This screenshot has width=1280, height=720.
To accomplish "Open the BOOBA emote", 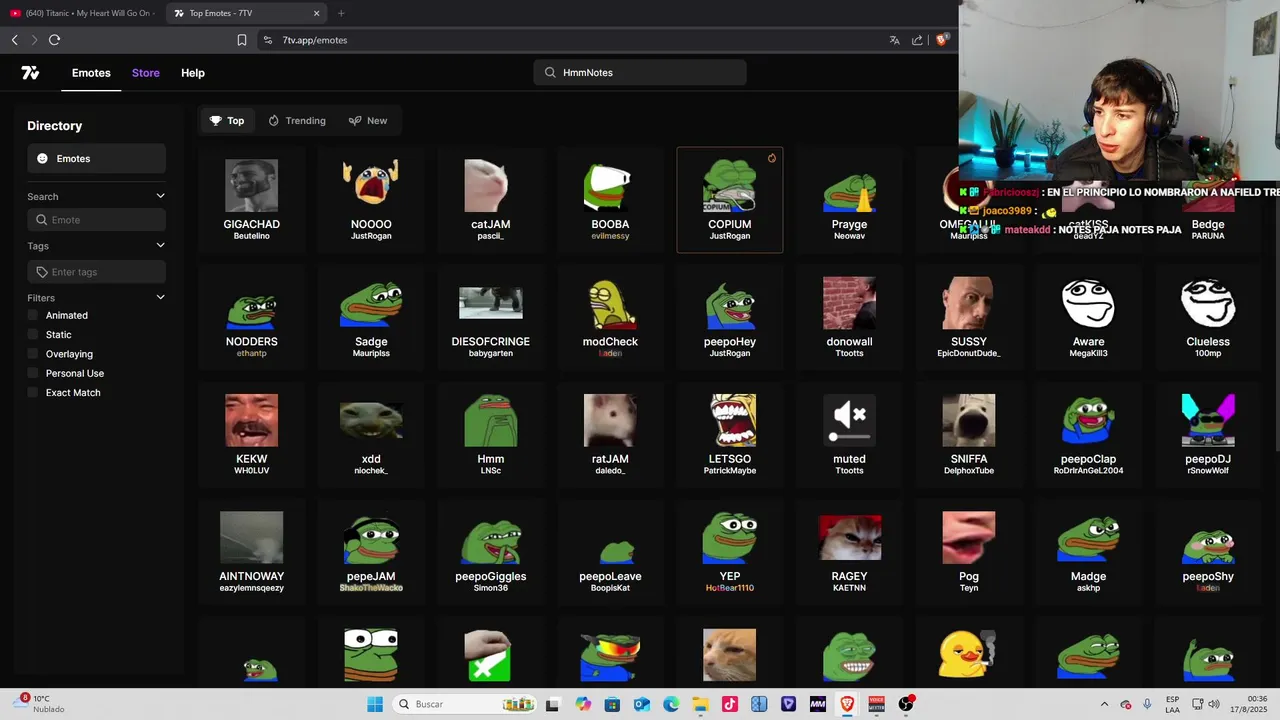I will [x=610, y=200].
